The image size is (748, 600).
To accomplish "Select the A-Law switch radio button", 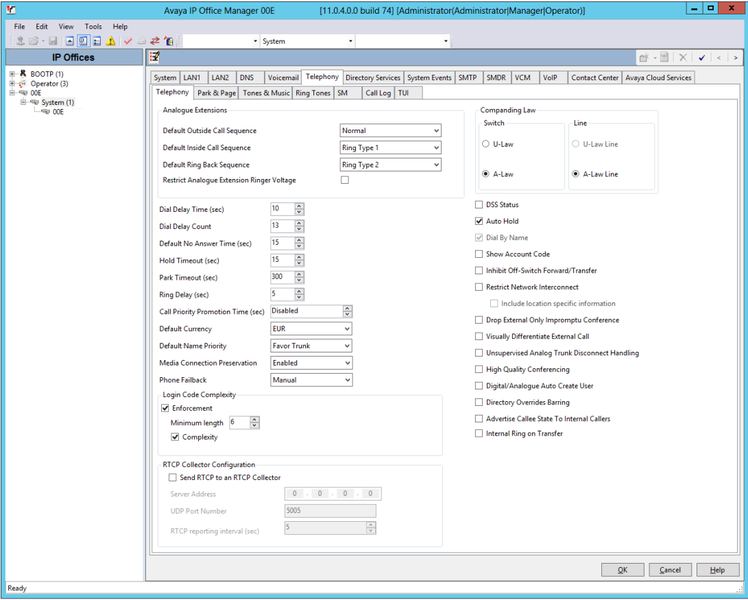I will (x=486, y=174).
